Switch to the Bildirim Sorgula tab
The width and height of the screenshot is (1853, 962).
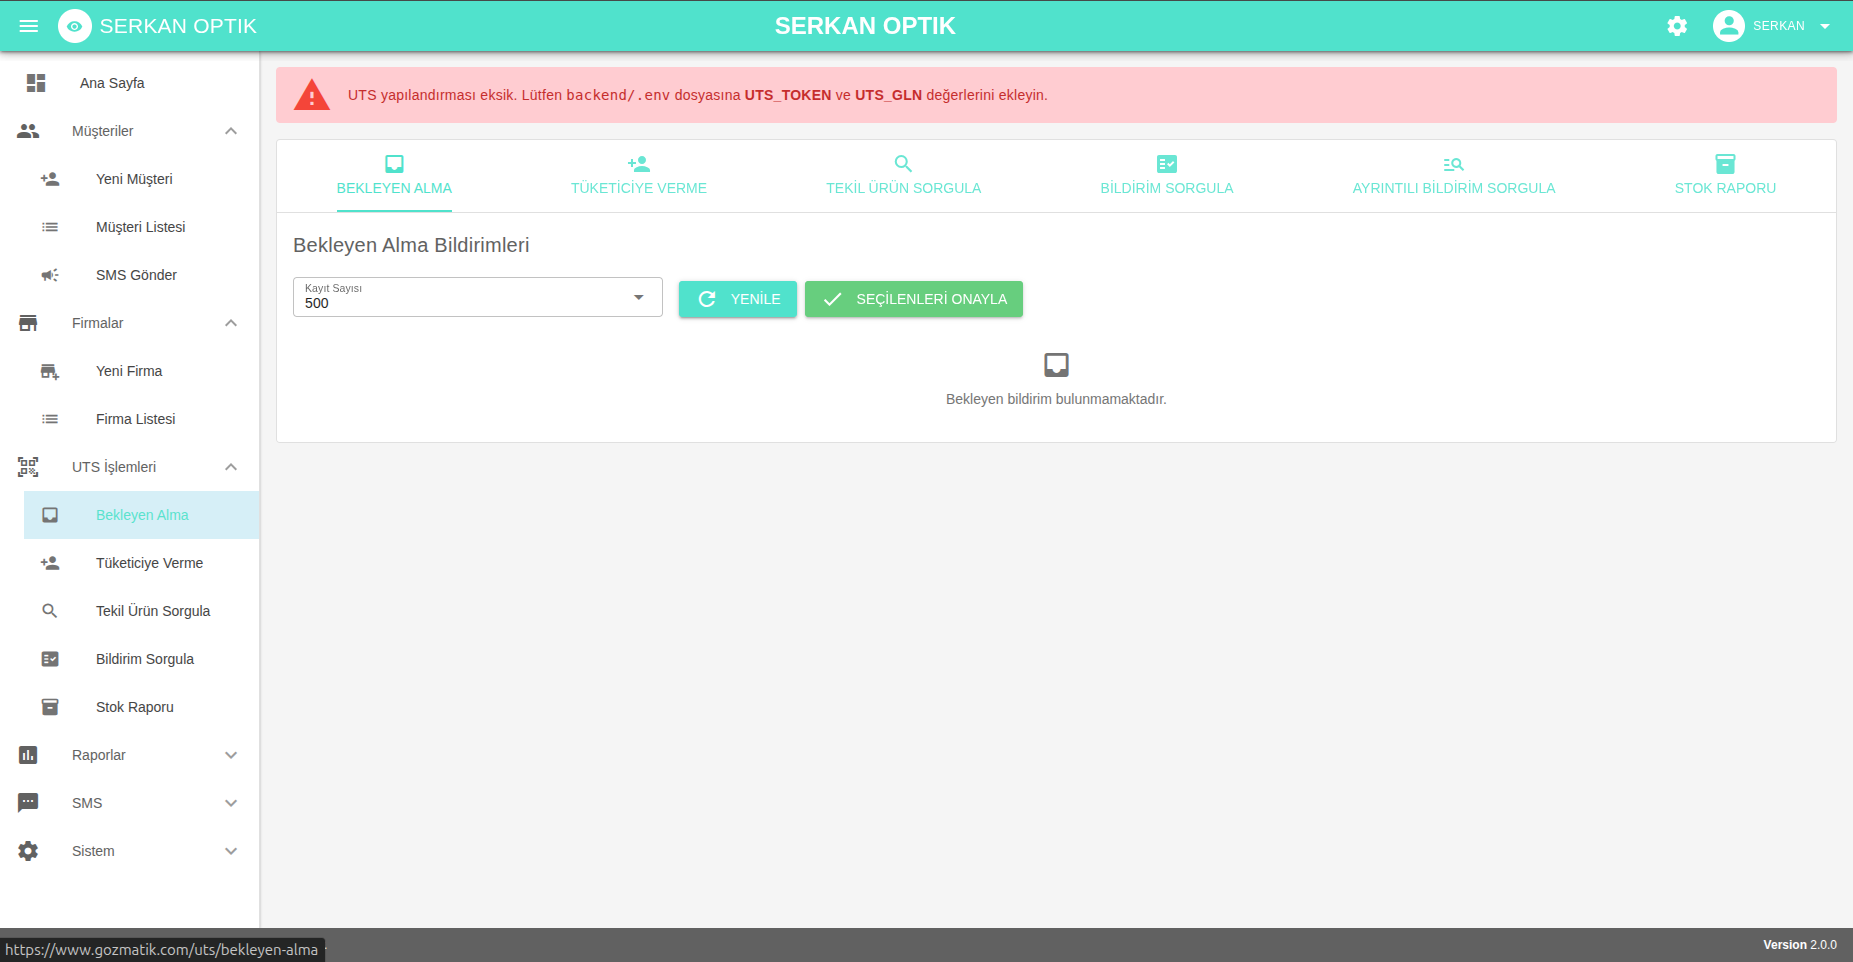tap(1167, 176)
